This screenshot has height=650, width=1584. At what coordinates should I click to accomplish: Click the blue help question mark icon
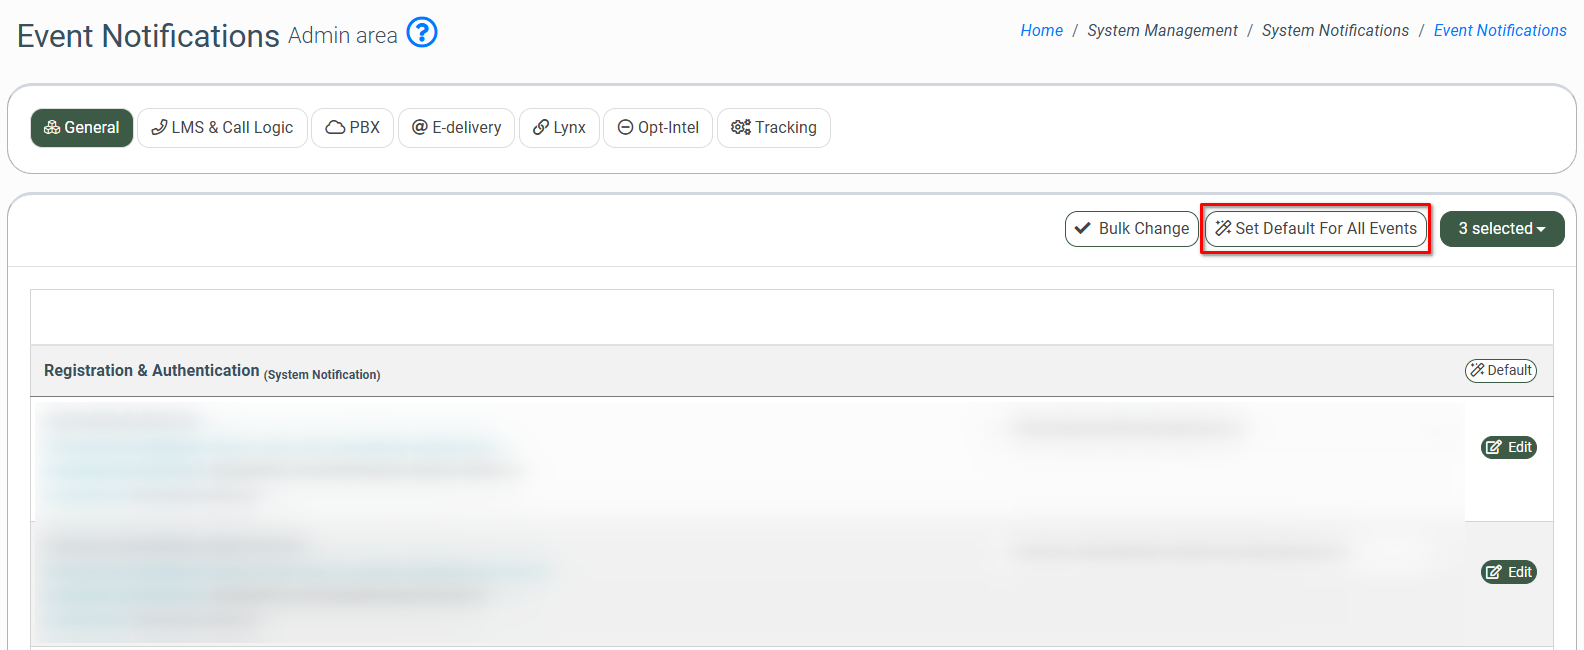click(x=422, y=33)
